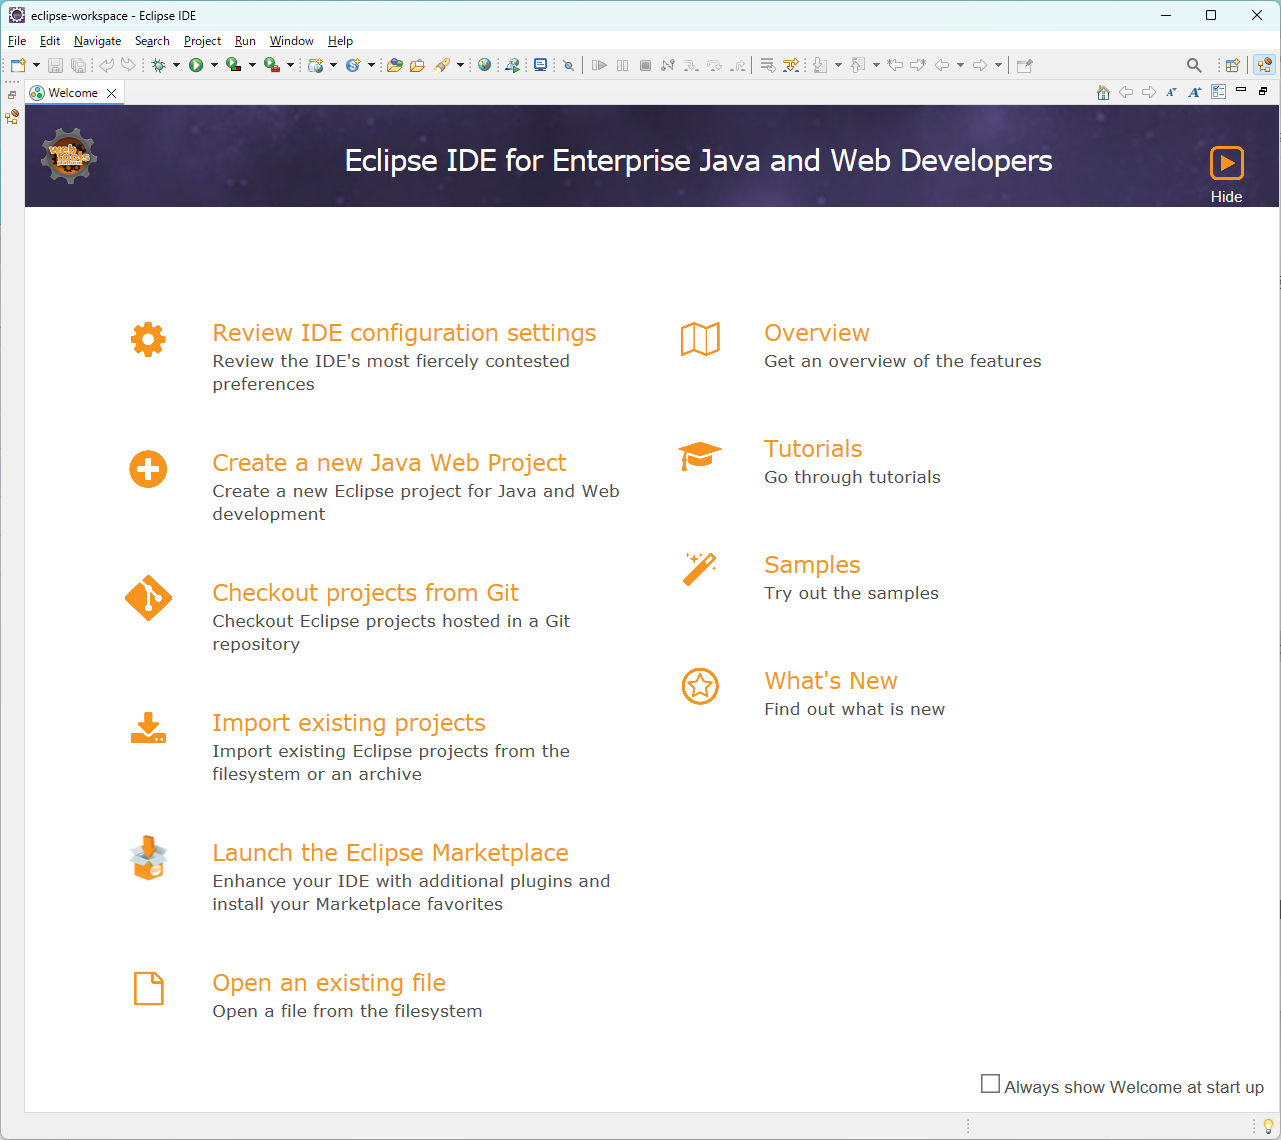Open the Web Browser globe icon

(x=485, y=65)
